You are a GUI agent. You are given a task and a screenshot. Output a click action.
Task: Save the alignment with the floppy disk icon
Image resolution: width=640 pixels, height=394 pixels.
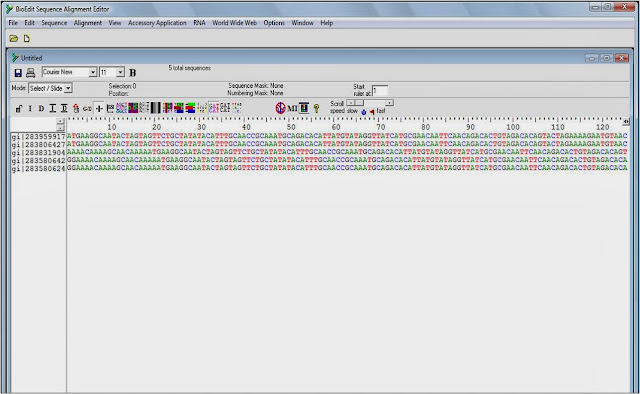click(18, 73)
